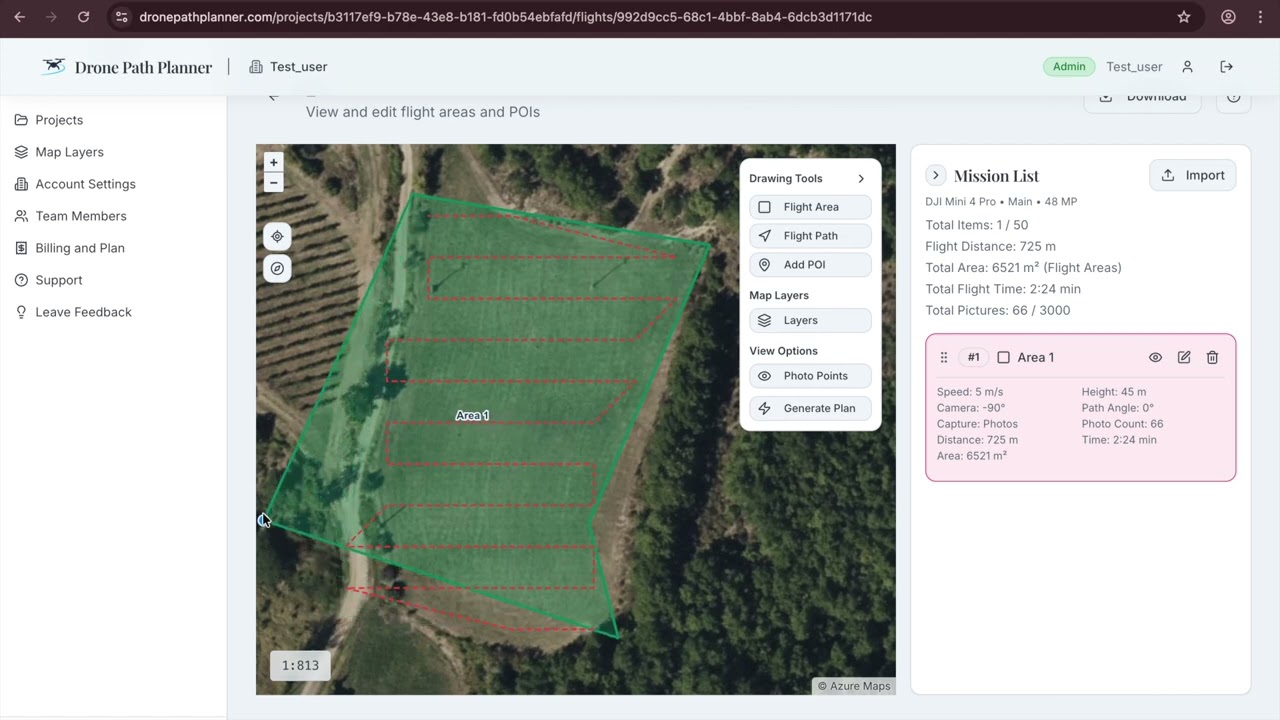1280x720 pixels.
Task: Tick the Area 1 checkbox
Action: pyautogui.click(x=1003, y=357)
